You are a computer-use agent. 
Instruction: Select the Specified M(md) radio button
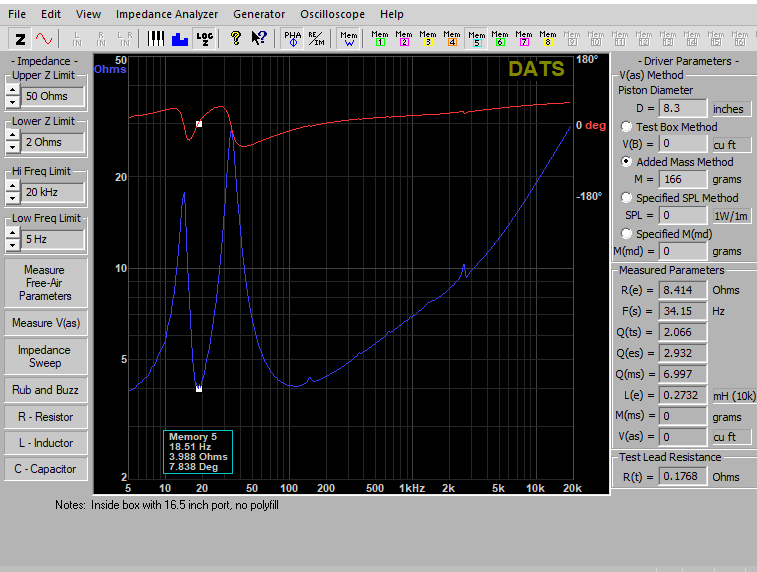626,234
